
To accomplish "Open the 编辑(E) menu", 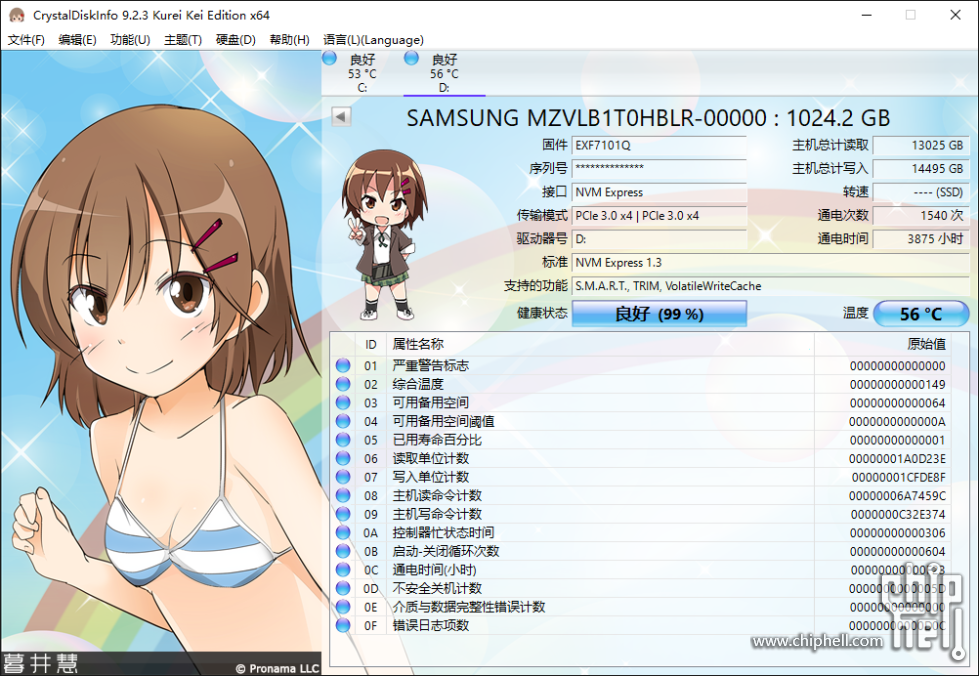I will (77, 39).
